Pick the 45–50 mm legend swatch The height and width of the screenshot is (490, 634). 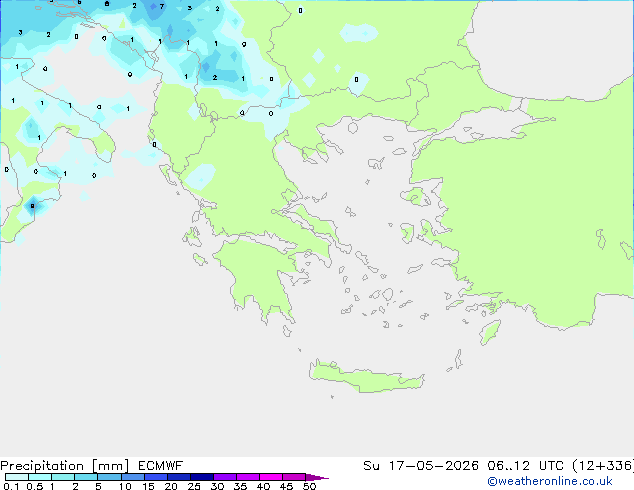coord(294,477)
